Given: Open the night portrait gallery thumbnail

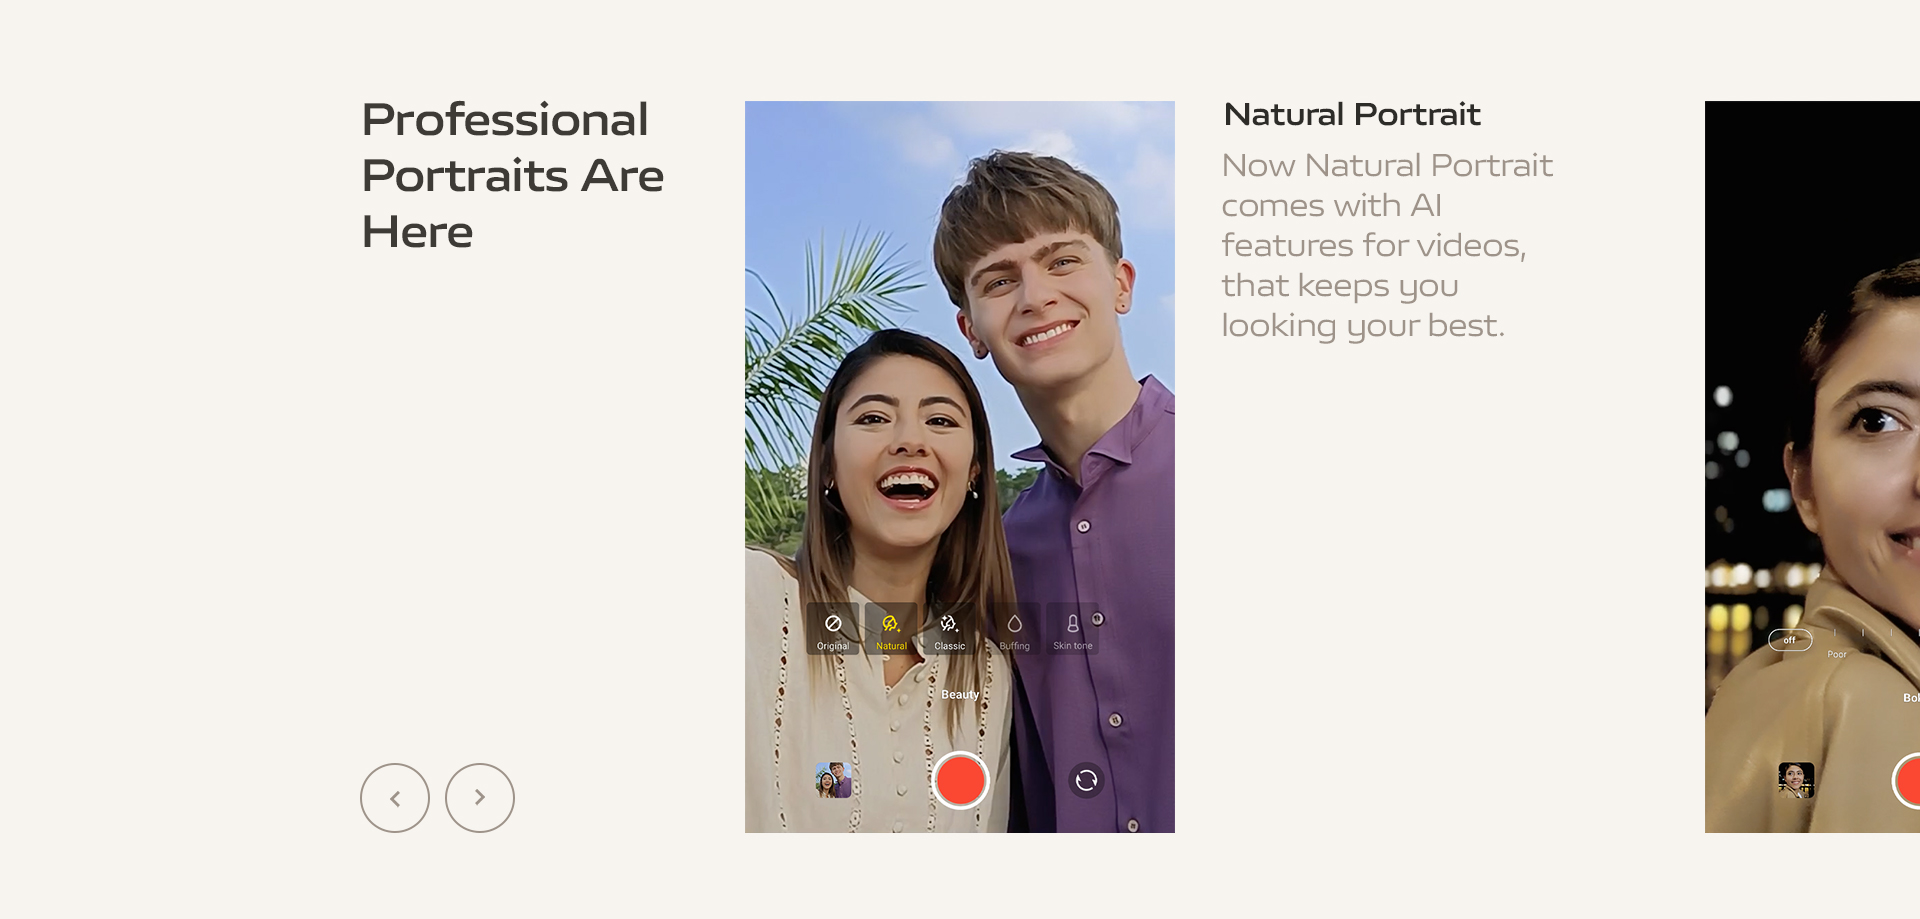Looking at the screenshot, I should pos(1796,780).
